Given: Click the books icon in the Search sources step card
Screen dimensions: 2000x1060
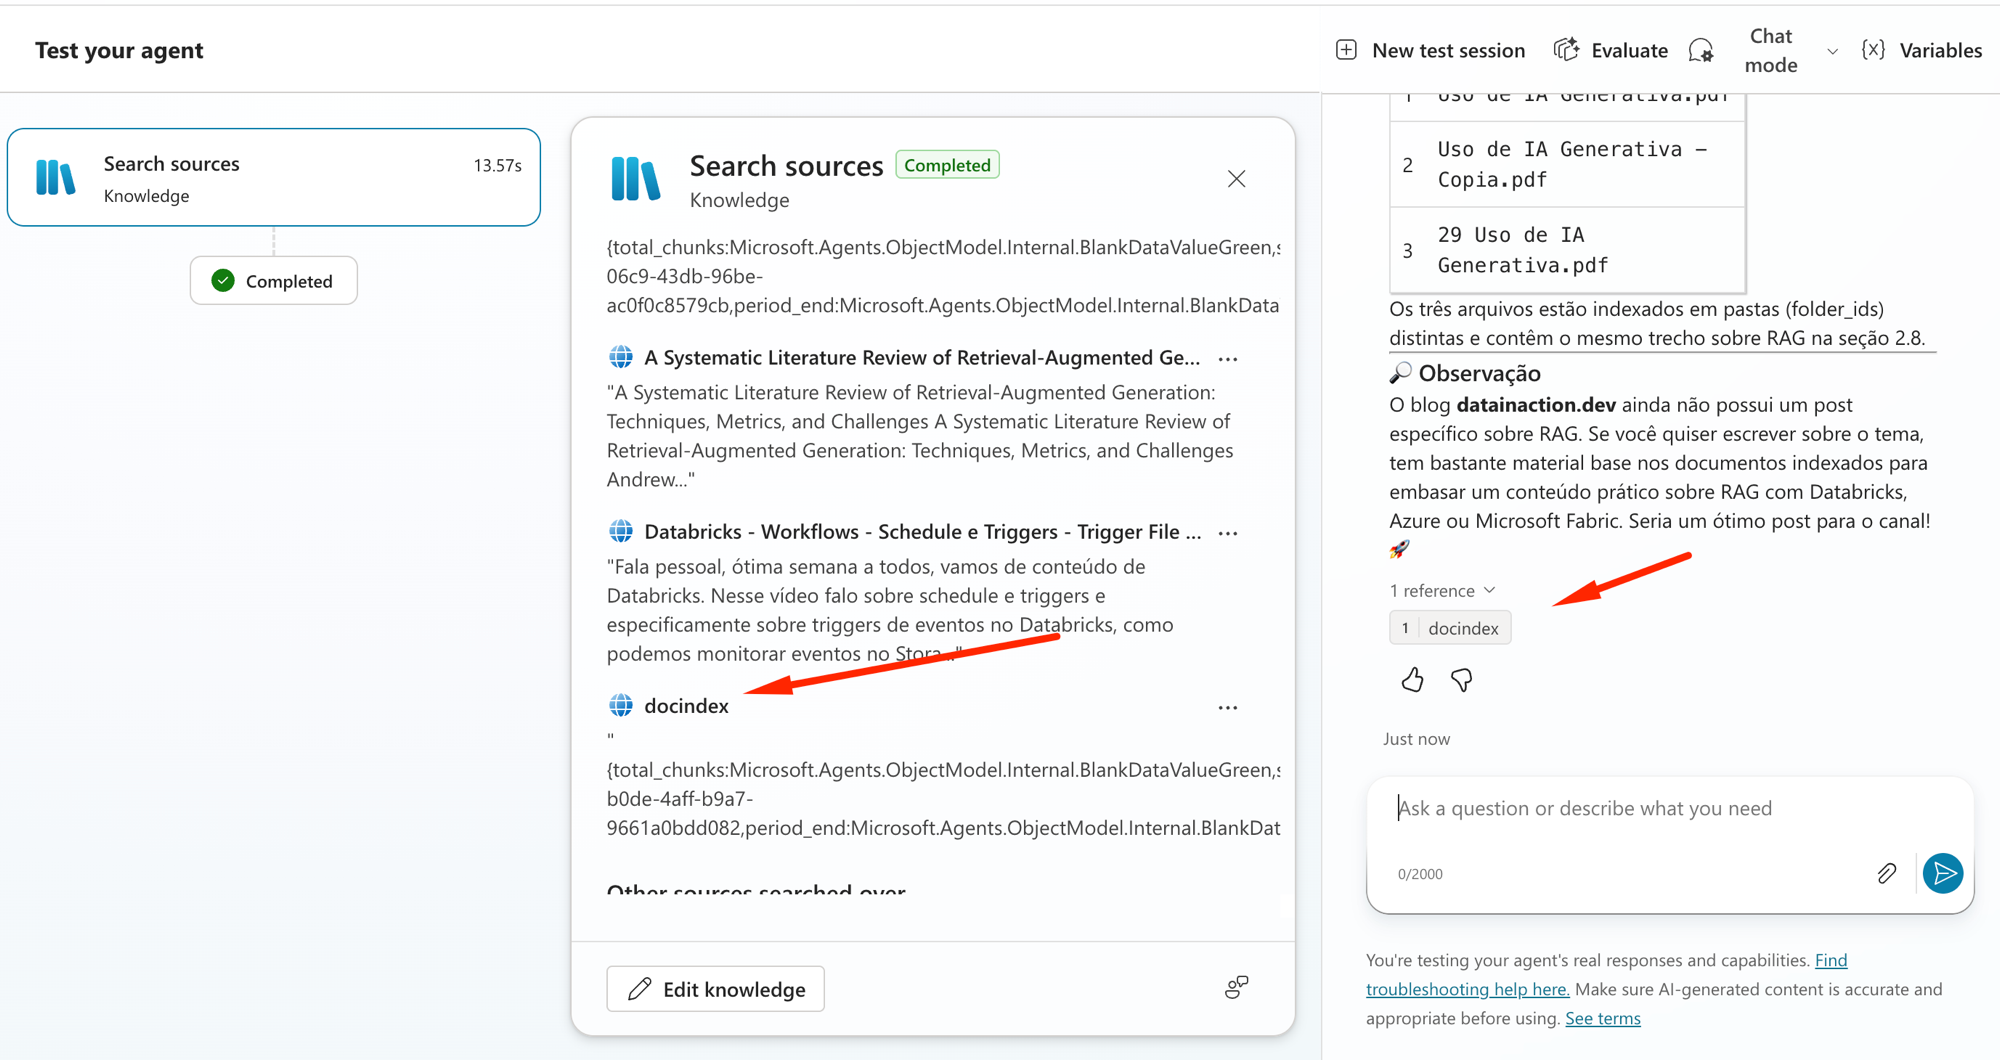Looking at the screenshot, I should coord(55,177).
